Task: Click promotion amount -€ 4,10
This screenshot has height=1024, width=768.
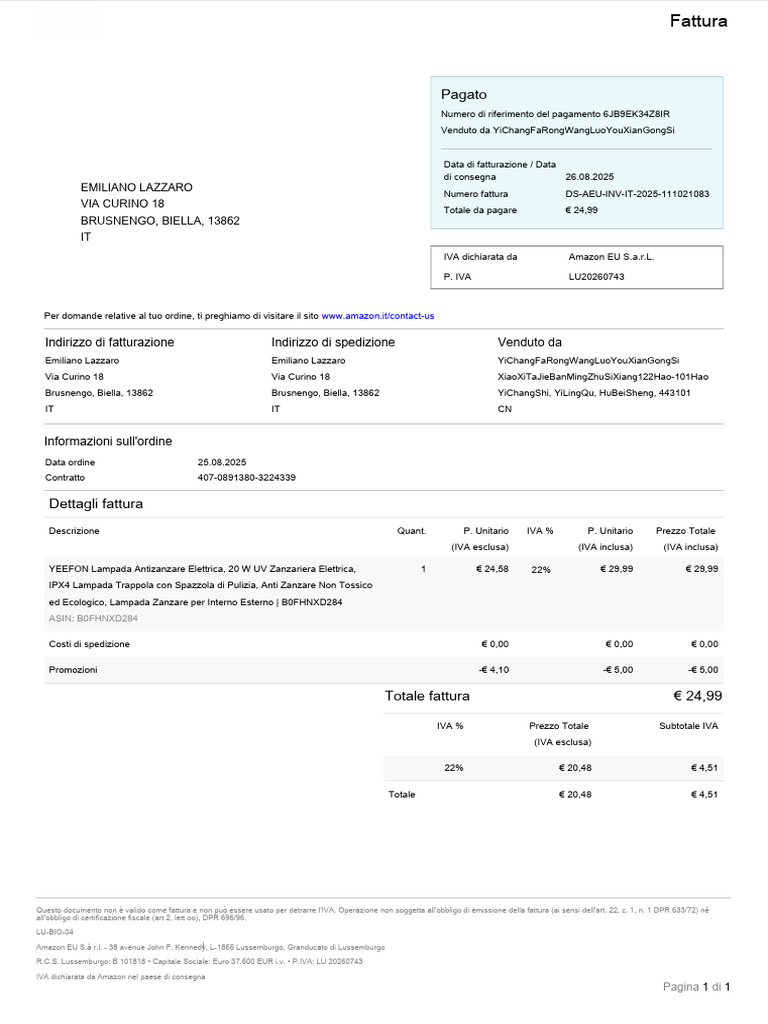Action: coord(494,669)
